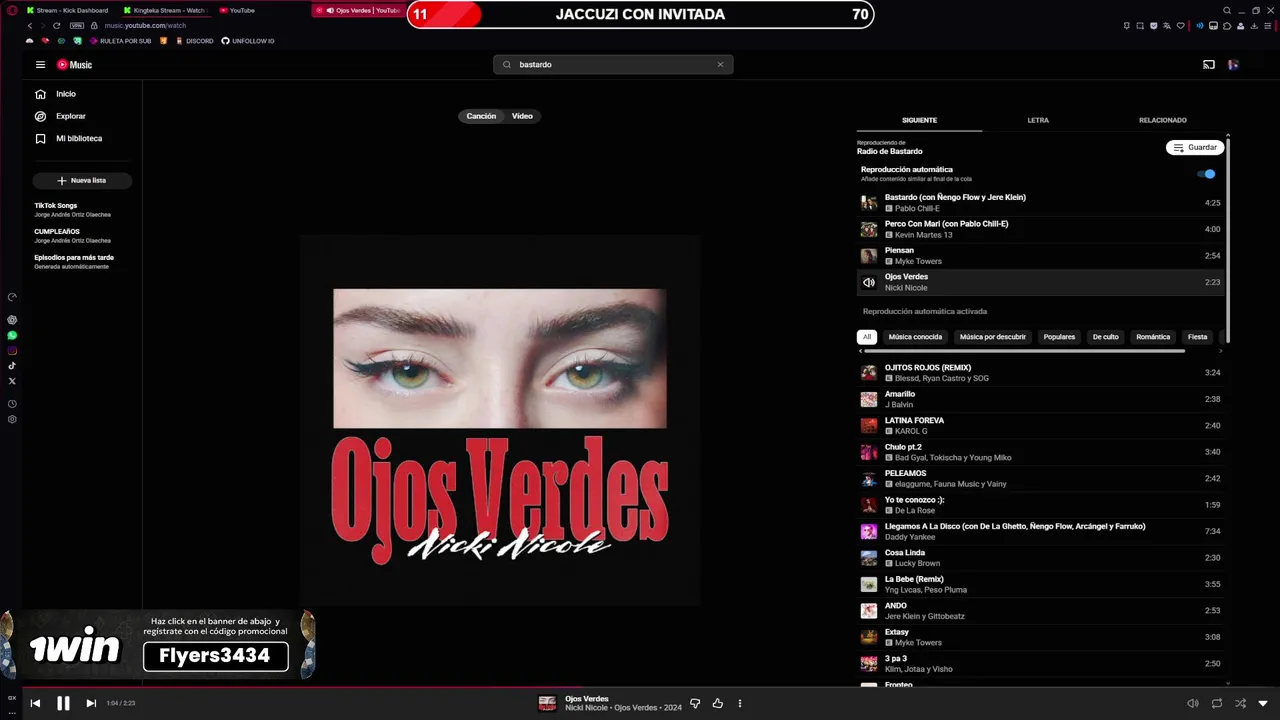Image resolution: width=1280 pixels, height=720 pixels.
Task: Like Ojos Verdes with thumbs up
Action: [717, 704]
